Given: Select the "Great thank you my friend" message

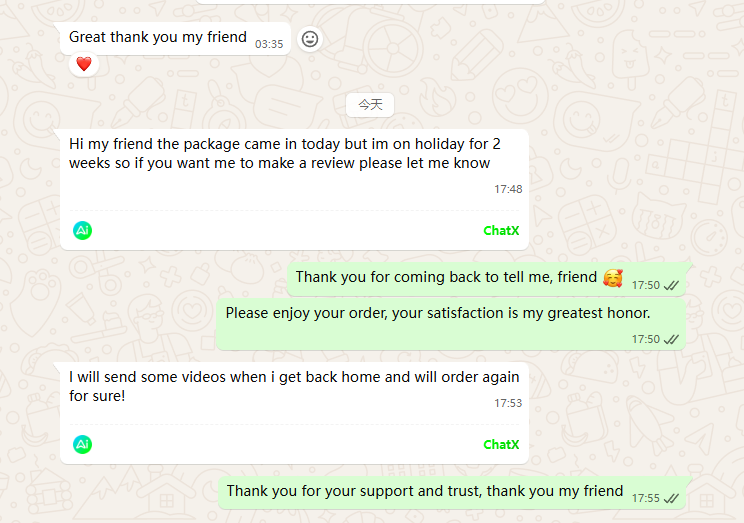Looking at the screenshot, I should point(157,37).
